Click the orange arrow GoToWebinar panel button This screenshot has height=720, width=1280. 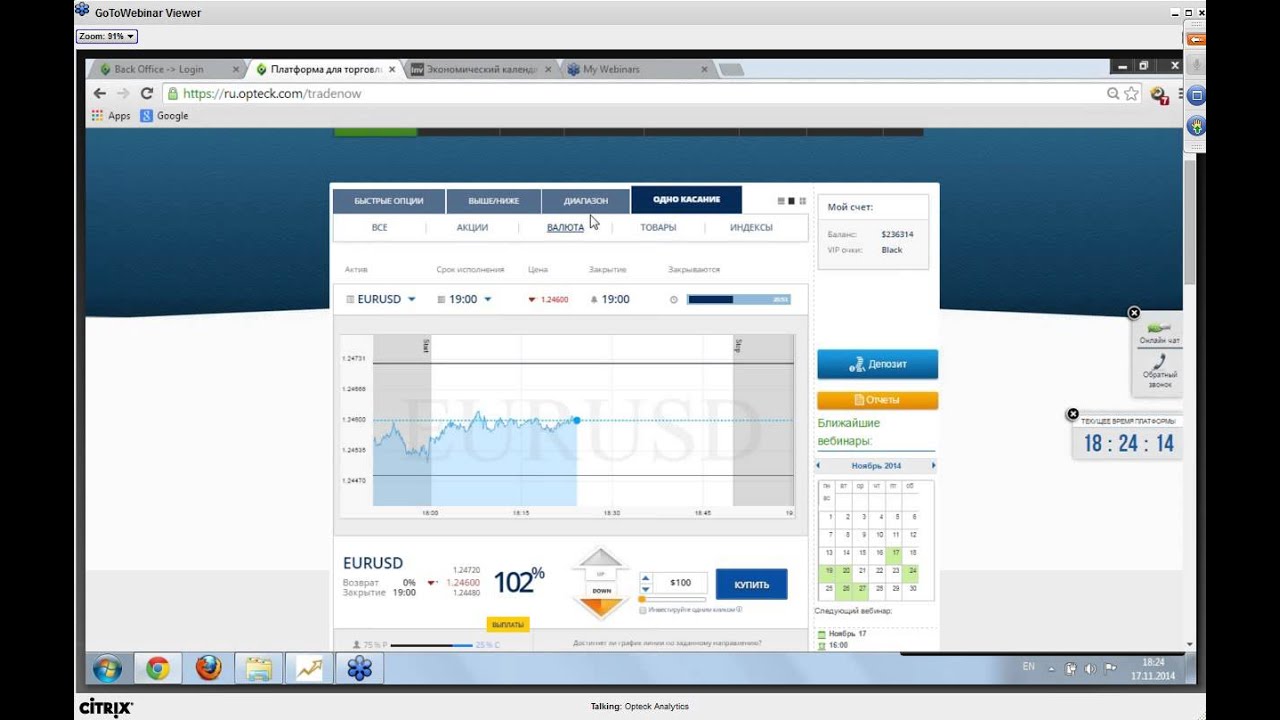pos(1196,39)
